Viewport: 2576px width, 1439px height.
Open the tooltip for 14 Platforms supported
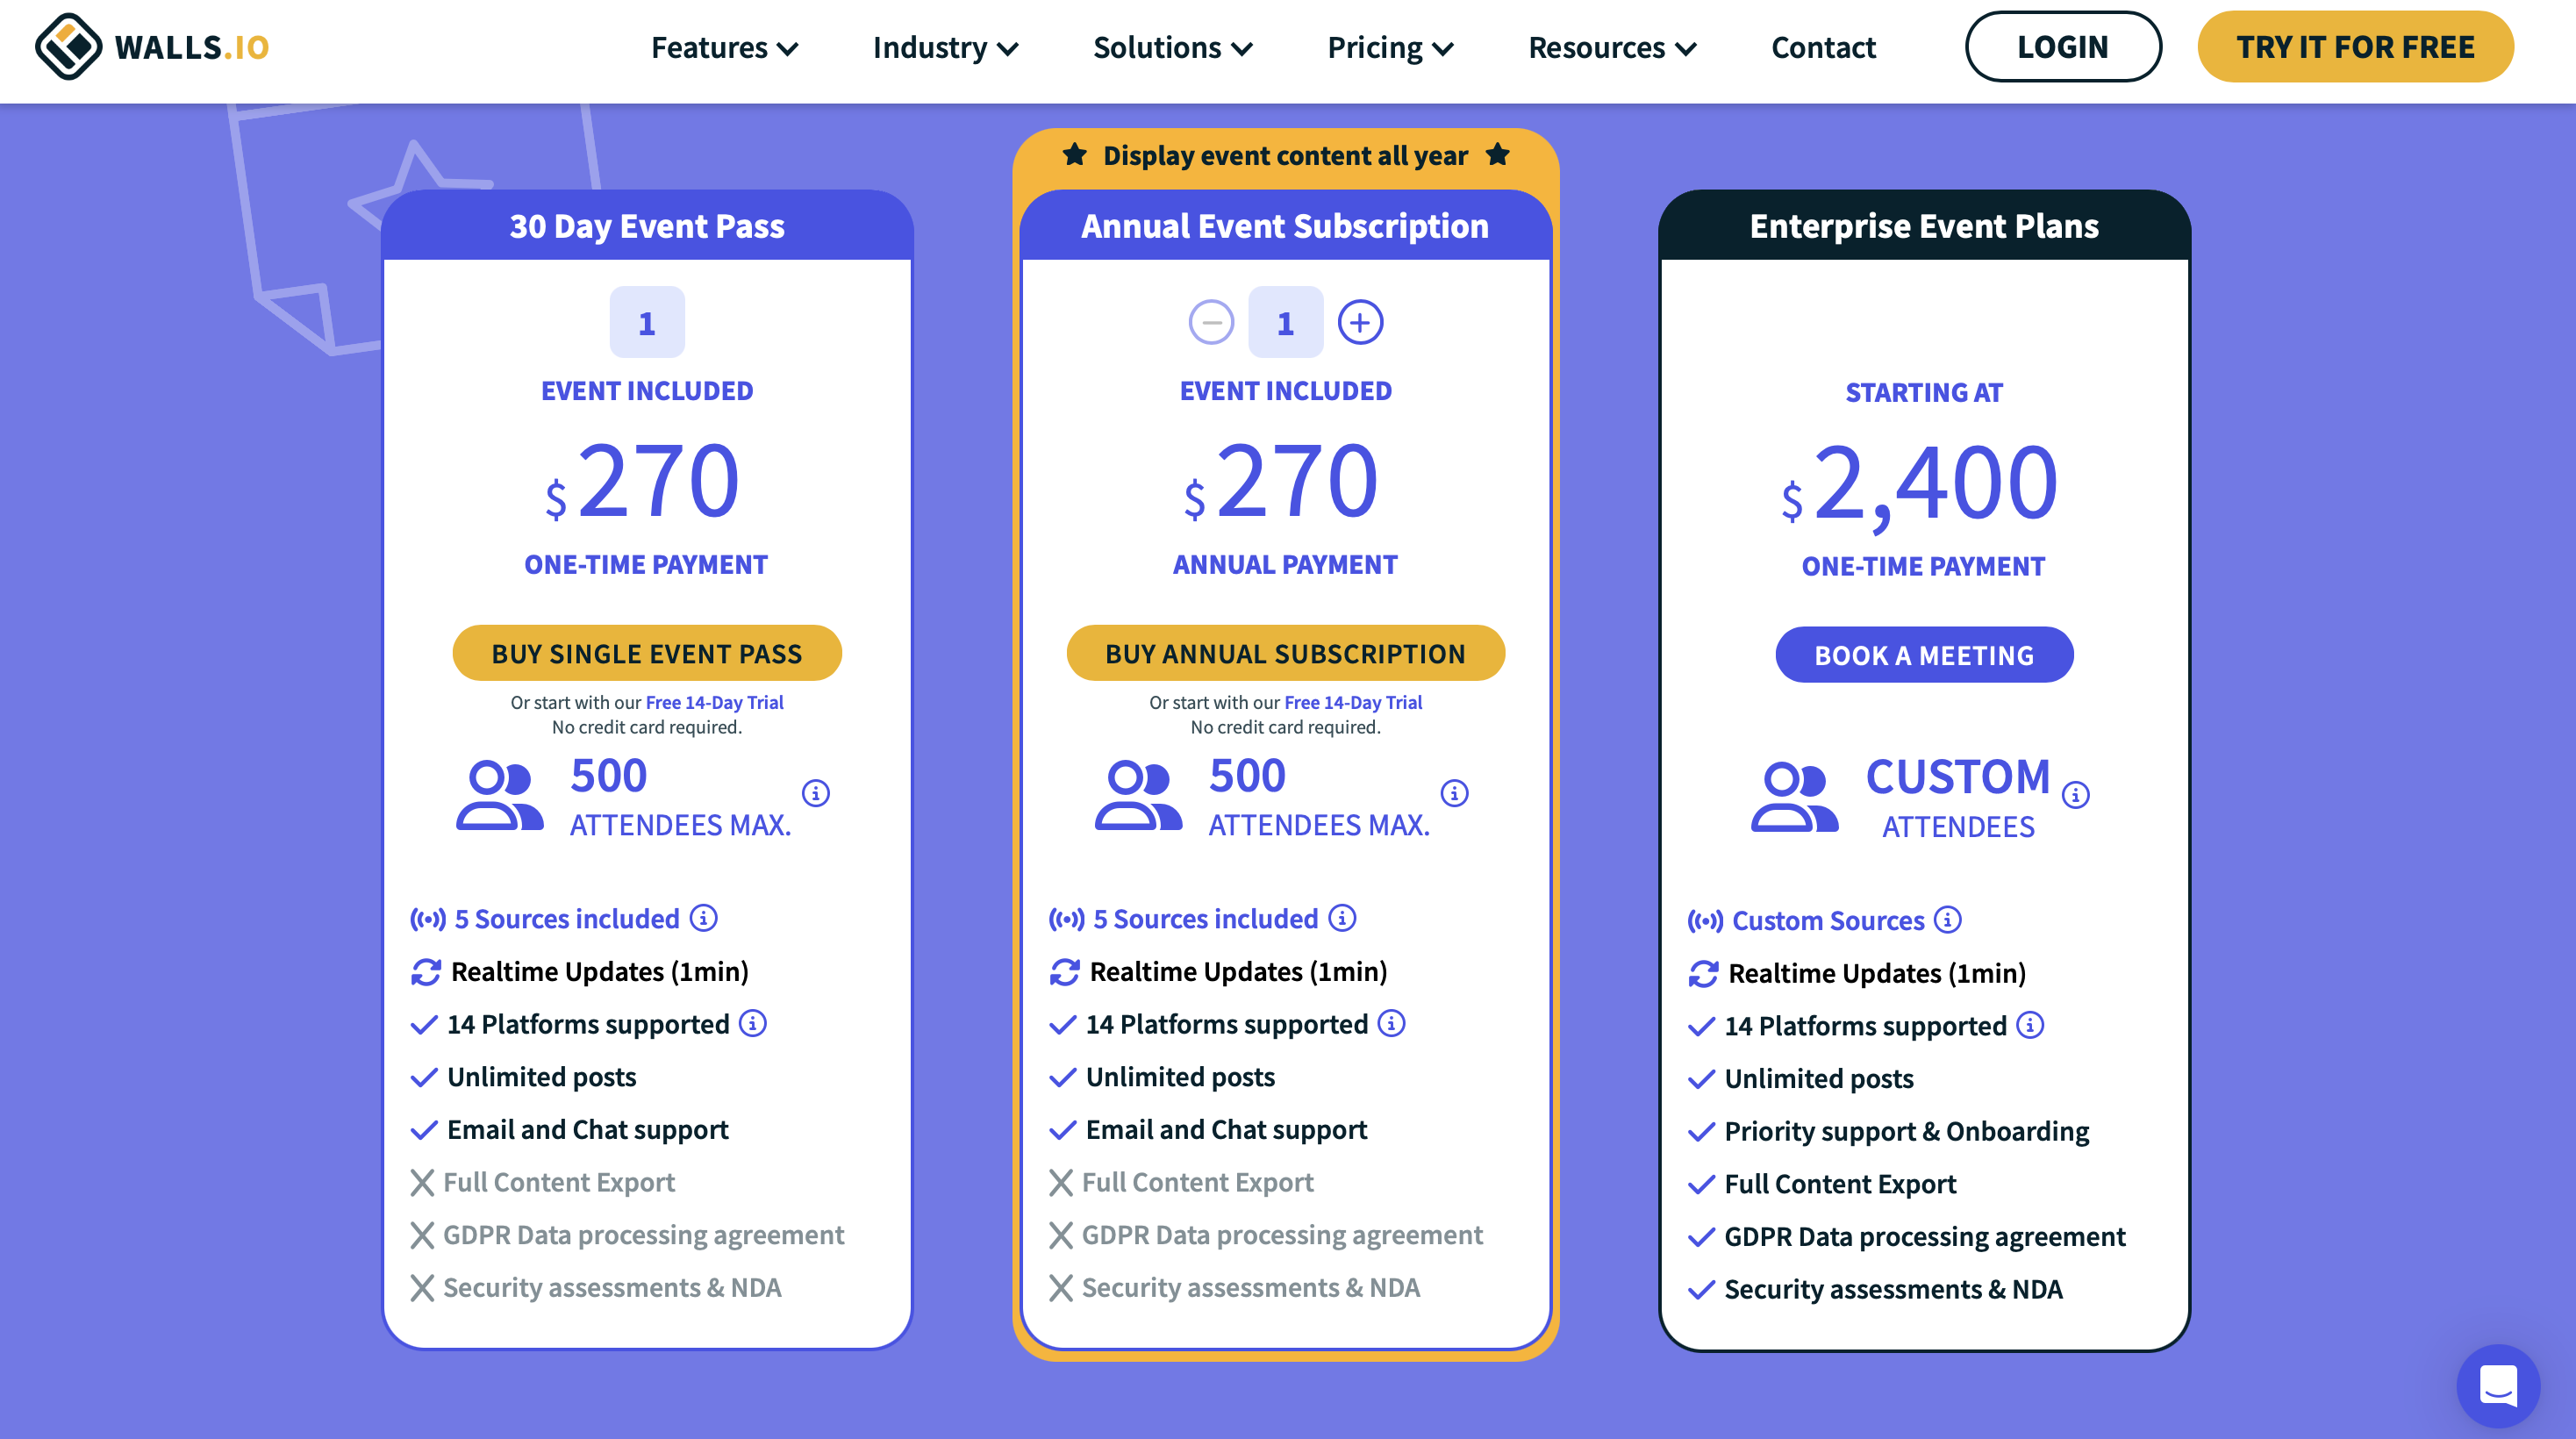753,1024
